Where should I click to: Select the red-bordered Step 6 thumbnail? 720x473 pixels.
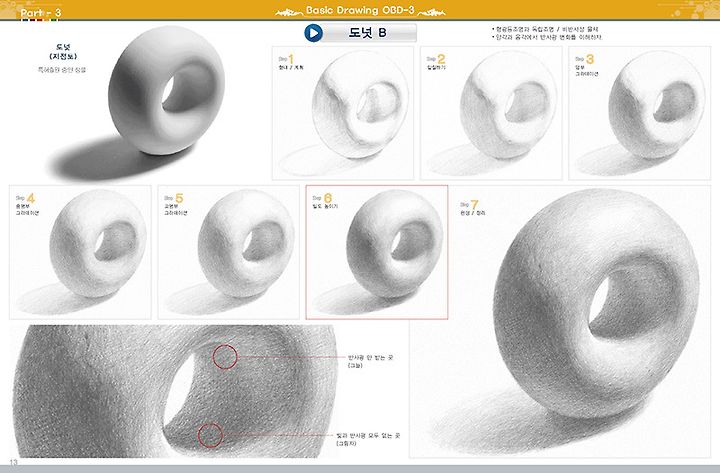pyautogui.click(x=377, y=252)
